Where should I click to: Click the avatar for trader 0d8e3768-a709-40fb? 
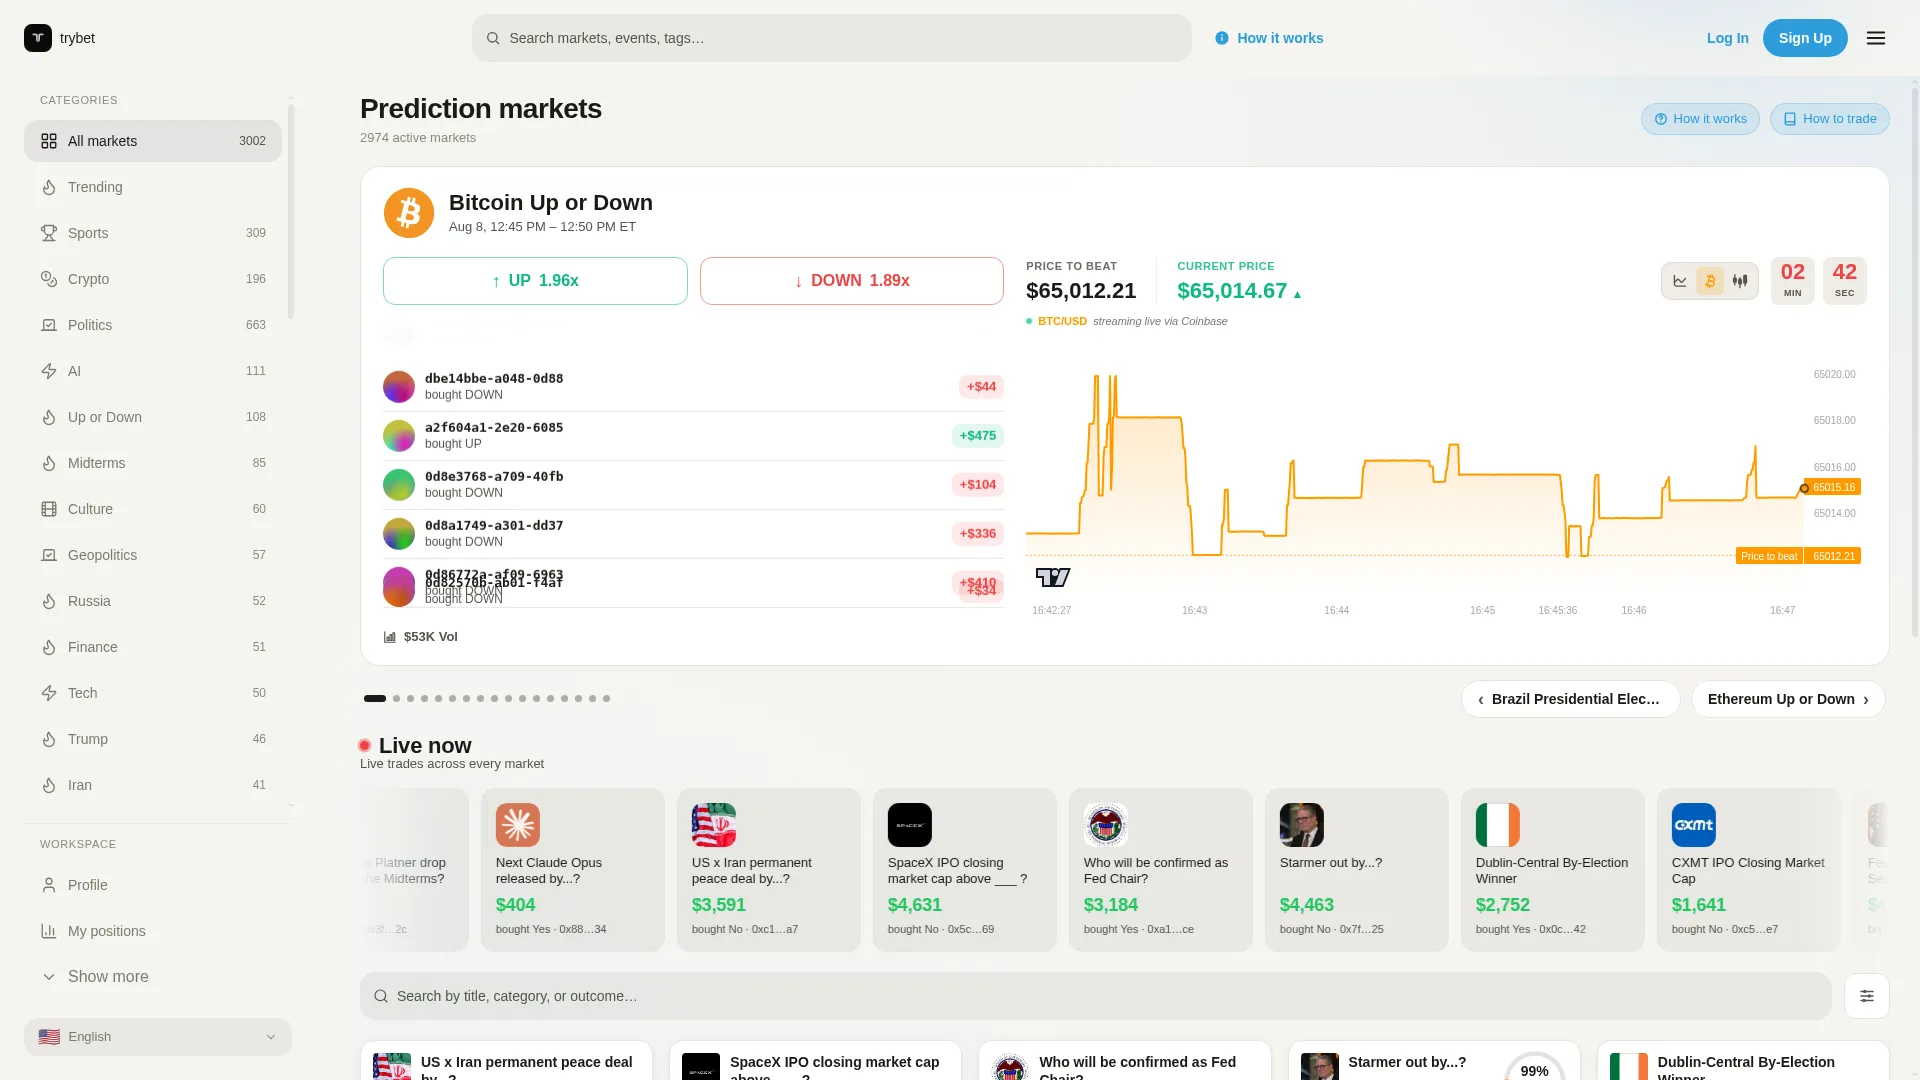tap(399, 485)
